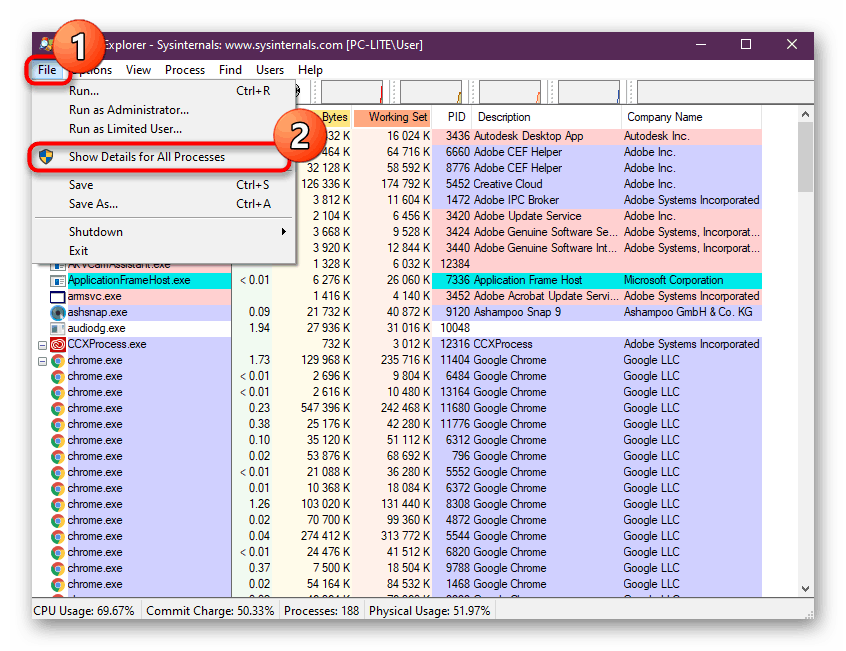This screenshot has width=846, height=651.
Task: Click the first CPU history graph in toolbar
Action: click(352, 92)
